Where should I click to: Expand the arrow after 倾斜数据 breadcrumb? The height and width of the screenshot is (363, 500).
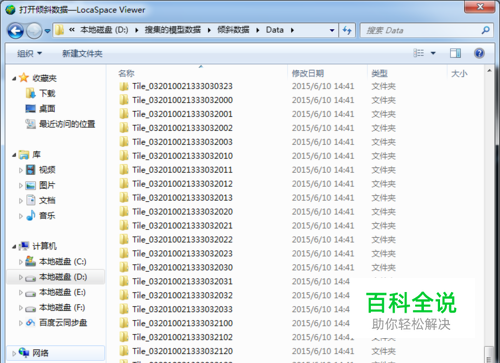[258, 30]
